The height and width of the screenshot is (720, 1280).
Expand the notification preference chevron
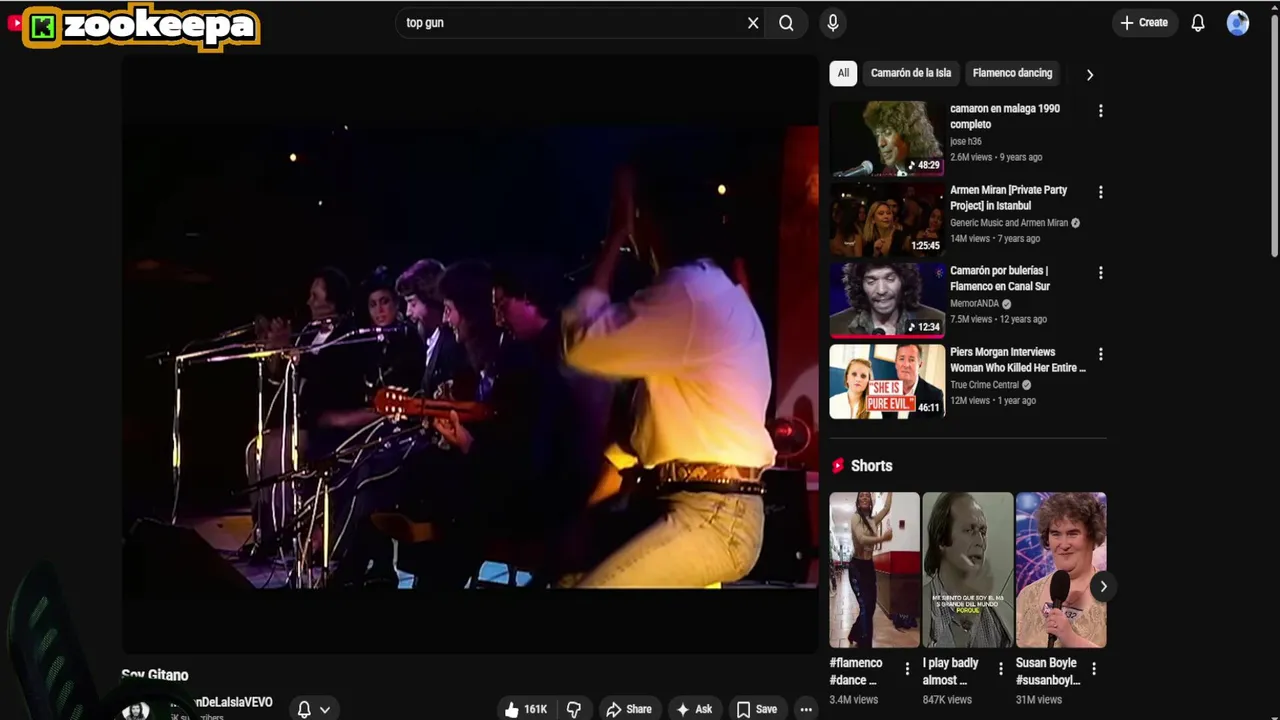[x=324, y=710]
